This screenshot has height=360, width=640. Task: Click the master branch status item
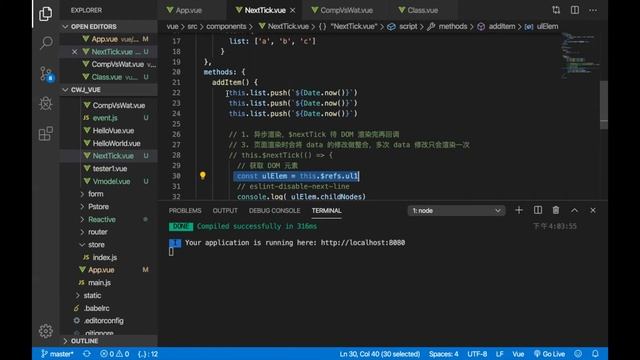pos(57,354)
